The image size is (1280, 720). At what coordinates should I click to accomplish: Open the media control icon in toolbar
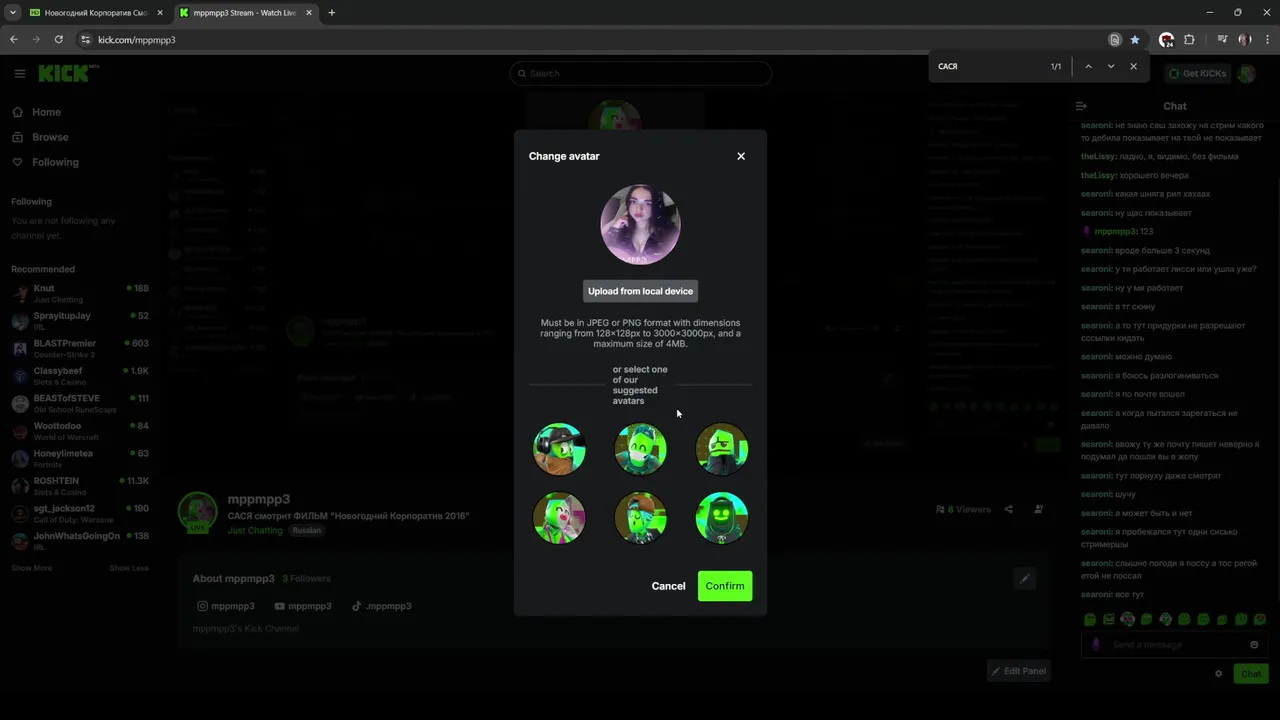[1222, 40]
